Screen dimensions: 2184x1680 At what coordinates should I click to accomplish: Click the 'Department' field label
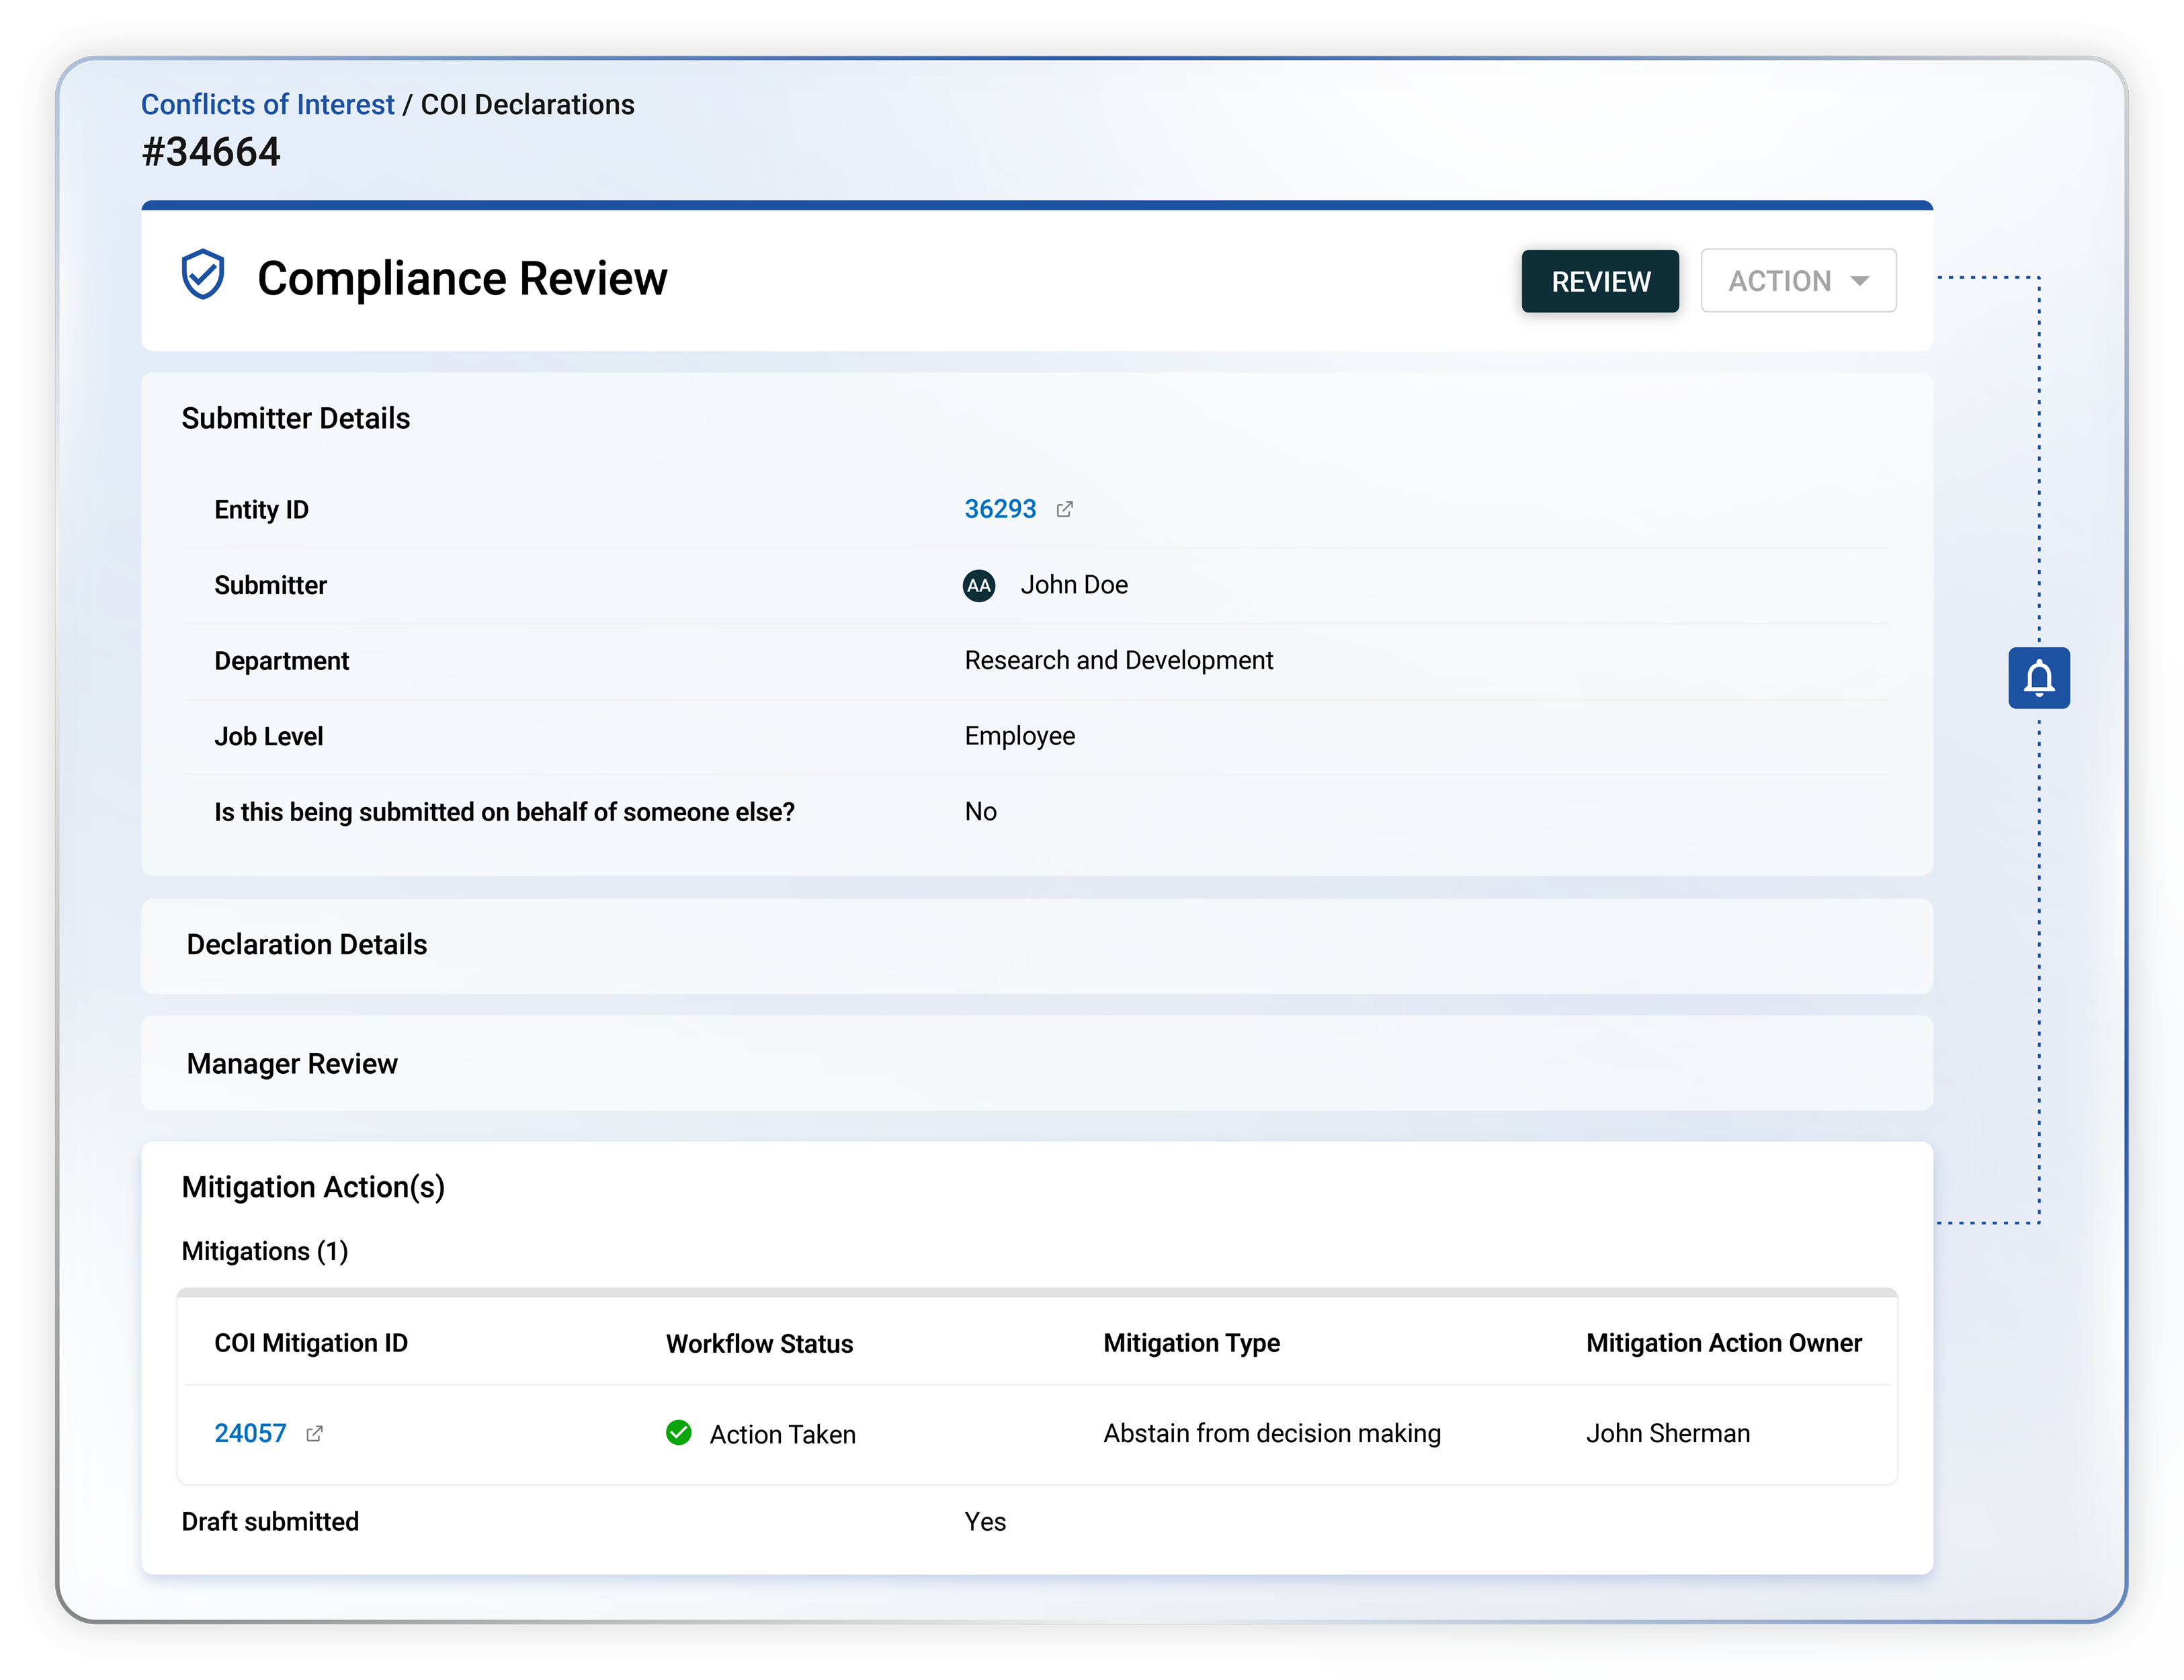[x=281, y=661]
